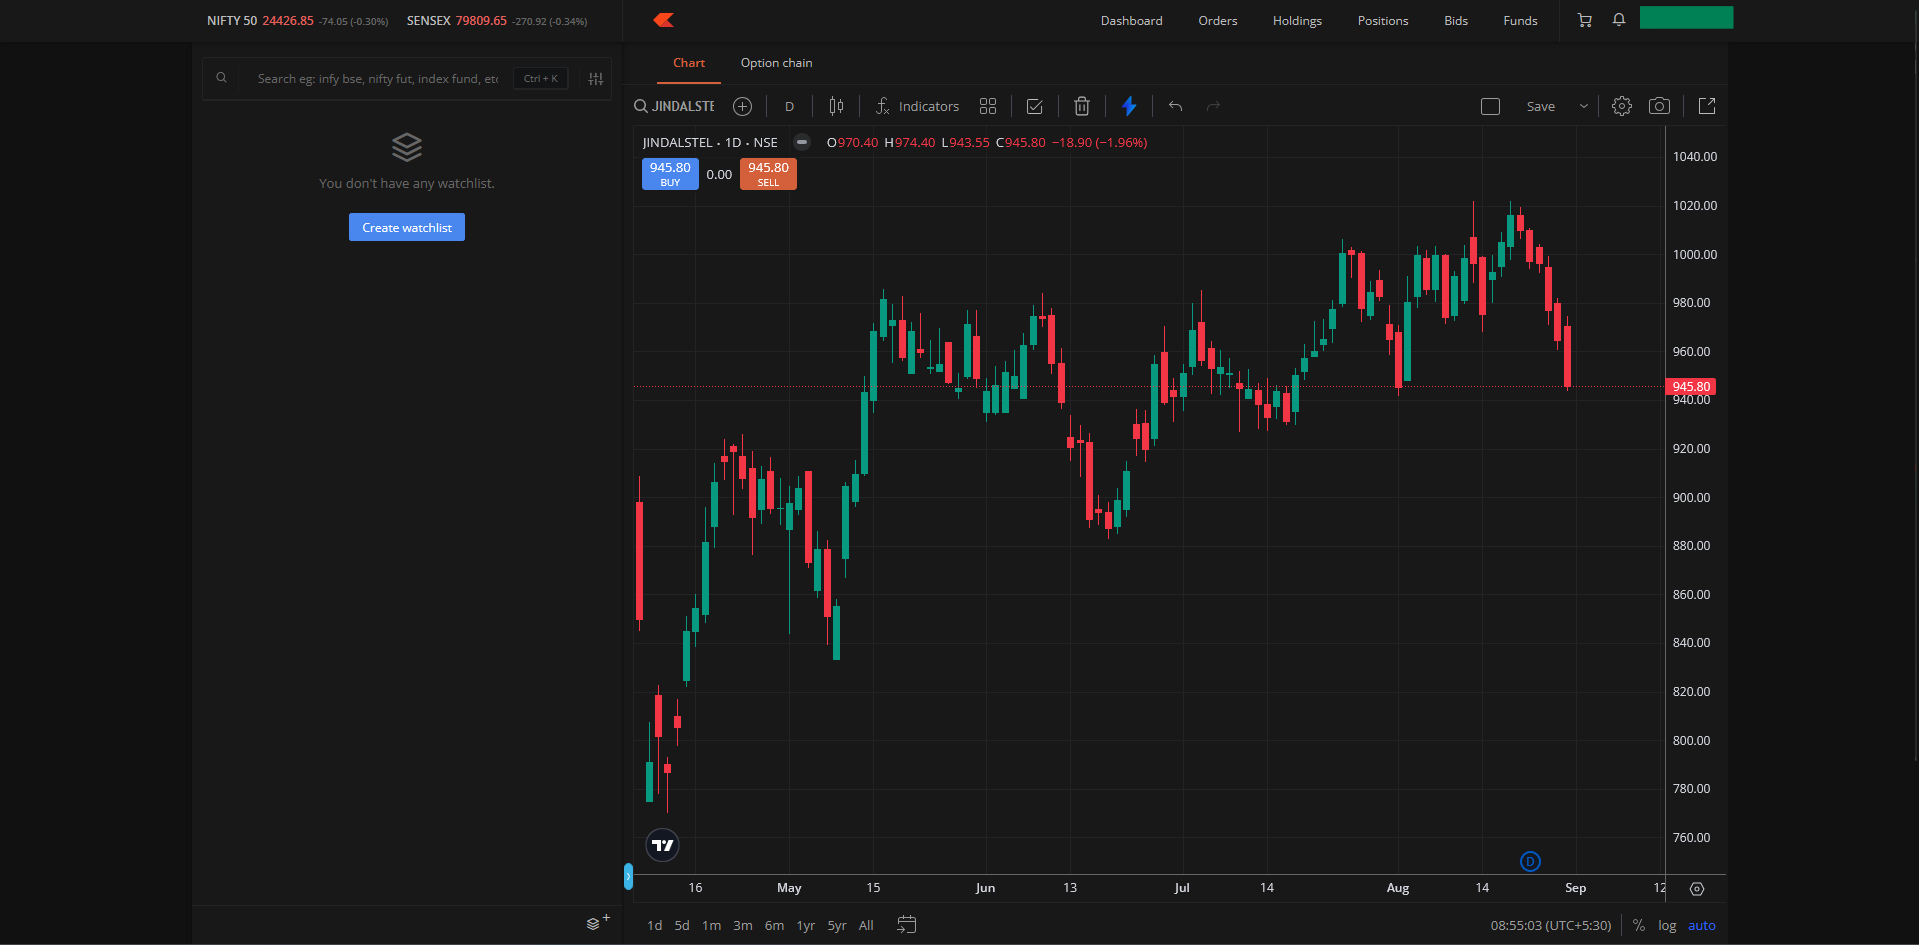Click the Create watchlist button

(x=406, y=228)
